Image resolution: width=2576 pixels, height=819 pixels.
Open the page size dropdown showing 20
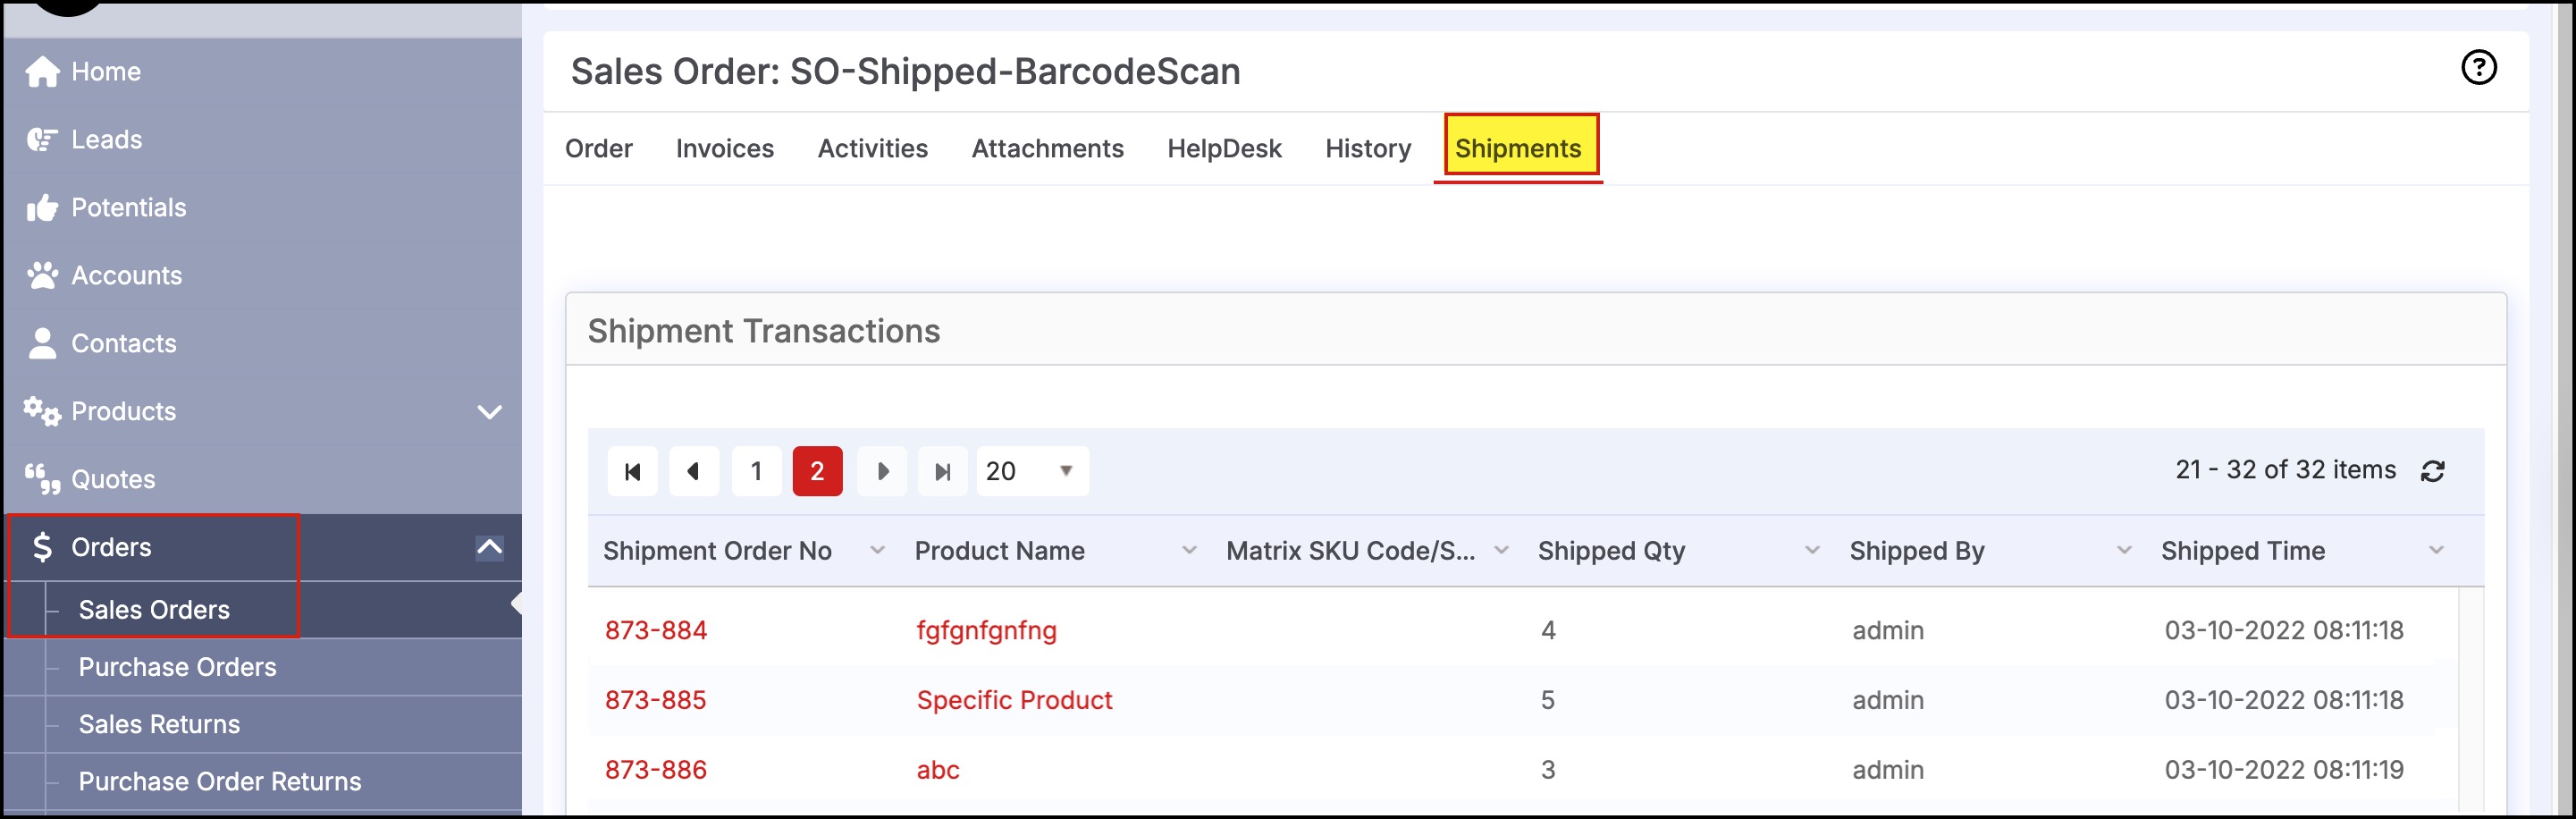[1032, 471]
